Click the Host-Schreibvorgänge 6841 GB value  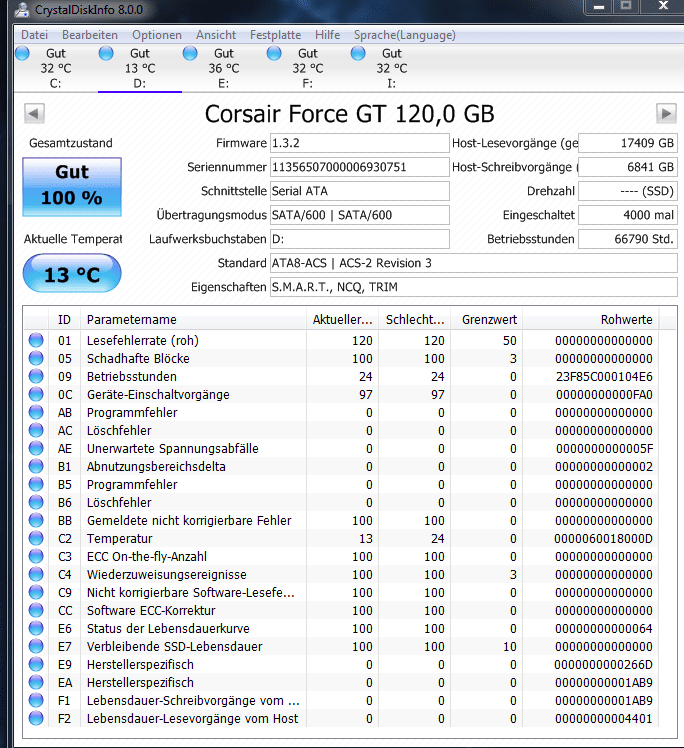[628, 167]
